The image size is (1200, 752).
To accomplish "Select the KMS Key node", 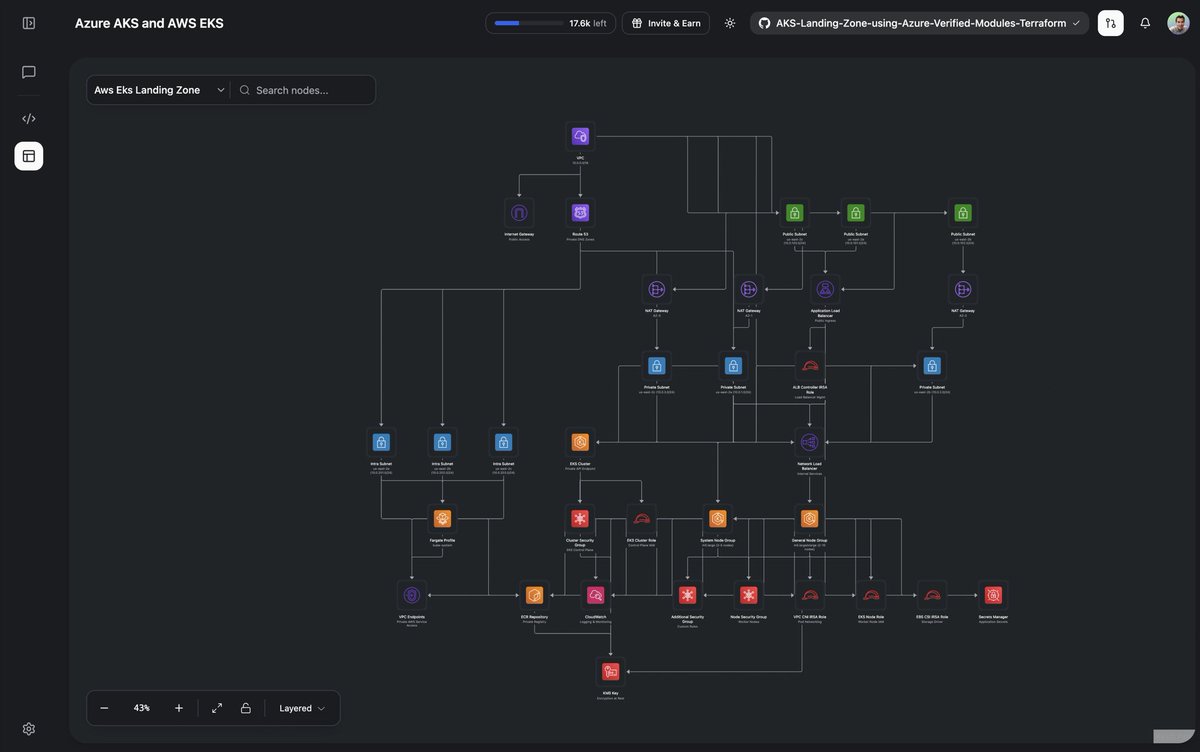I will click(611, 672).
